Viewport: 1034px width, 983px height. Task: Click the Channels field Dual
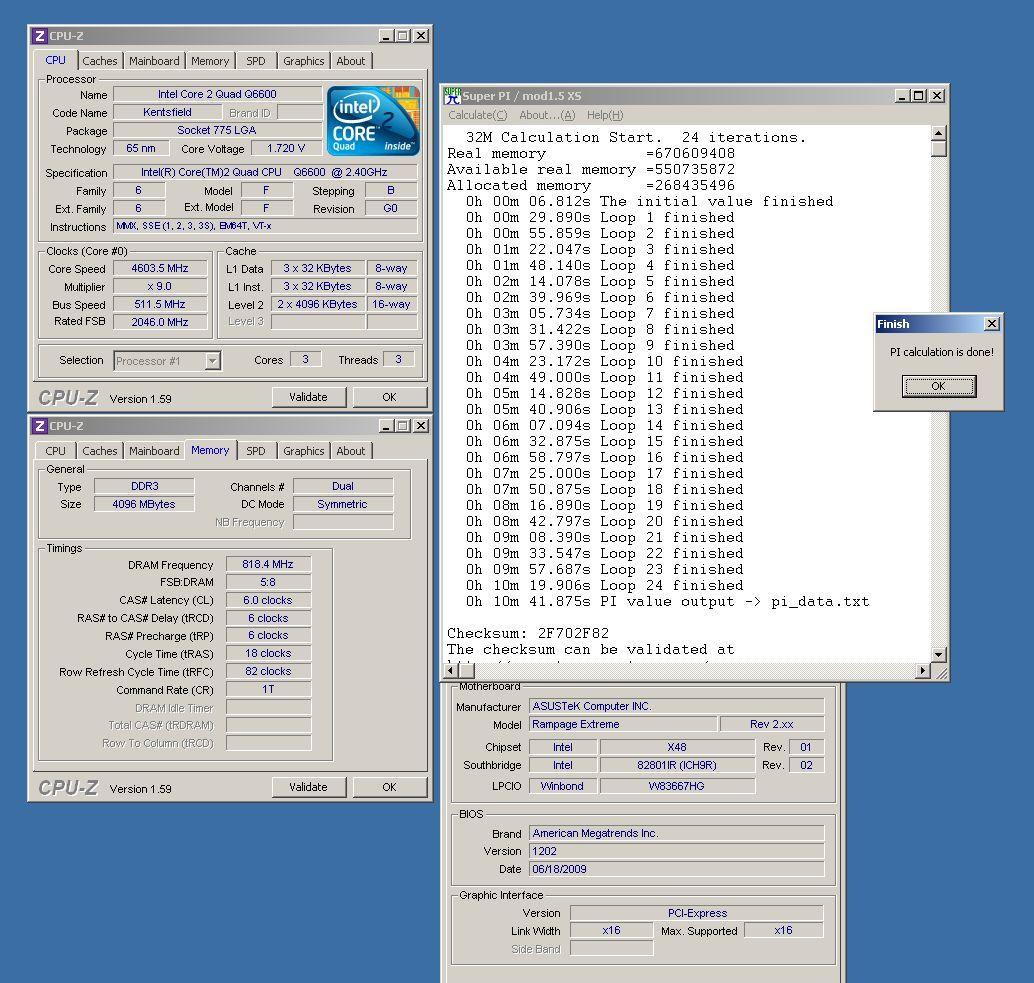pyautogui.click(x=343, y=486)
